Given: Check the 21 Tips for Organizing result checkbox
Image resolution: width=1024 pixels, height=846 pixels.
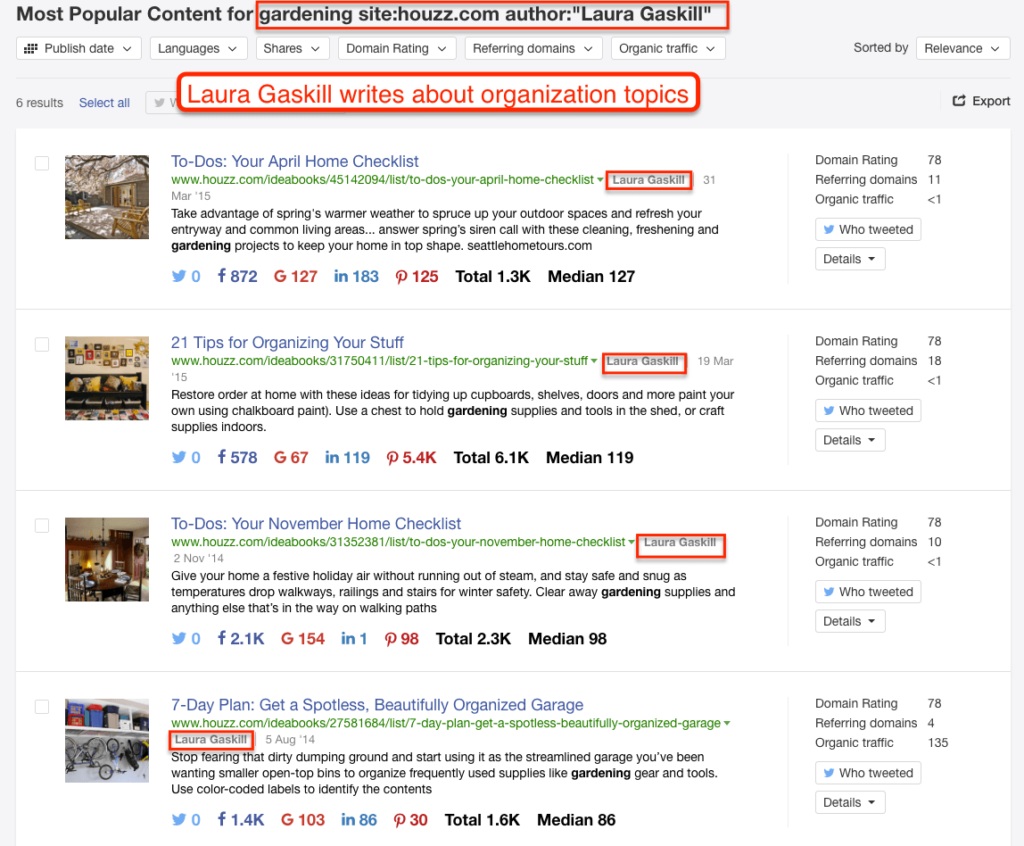Looking at the screenshot, I should coord(42,344).
